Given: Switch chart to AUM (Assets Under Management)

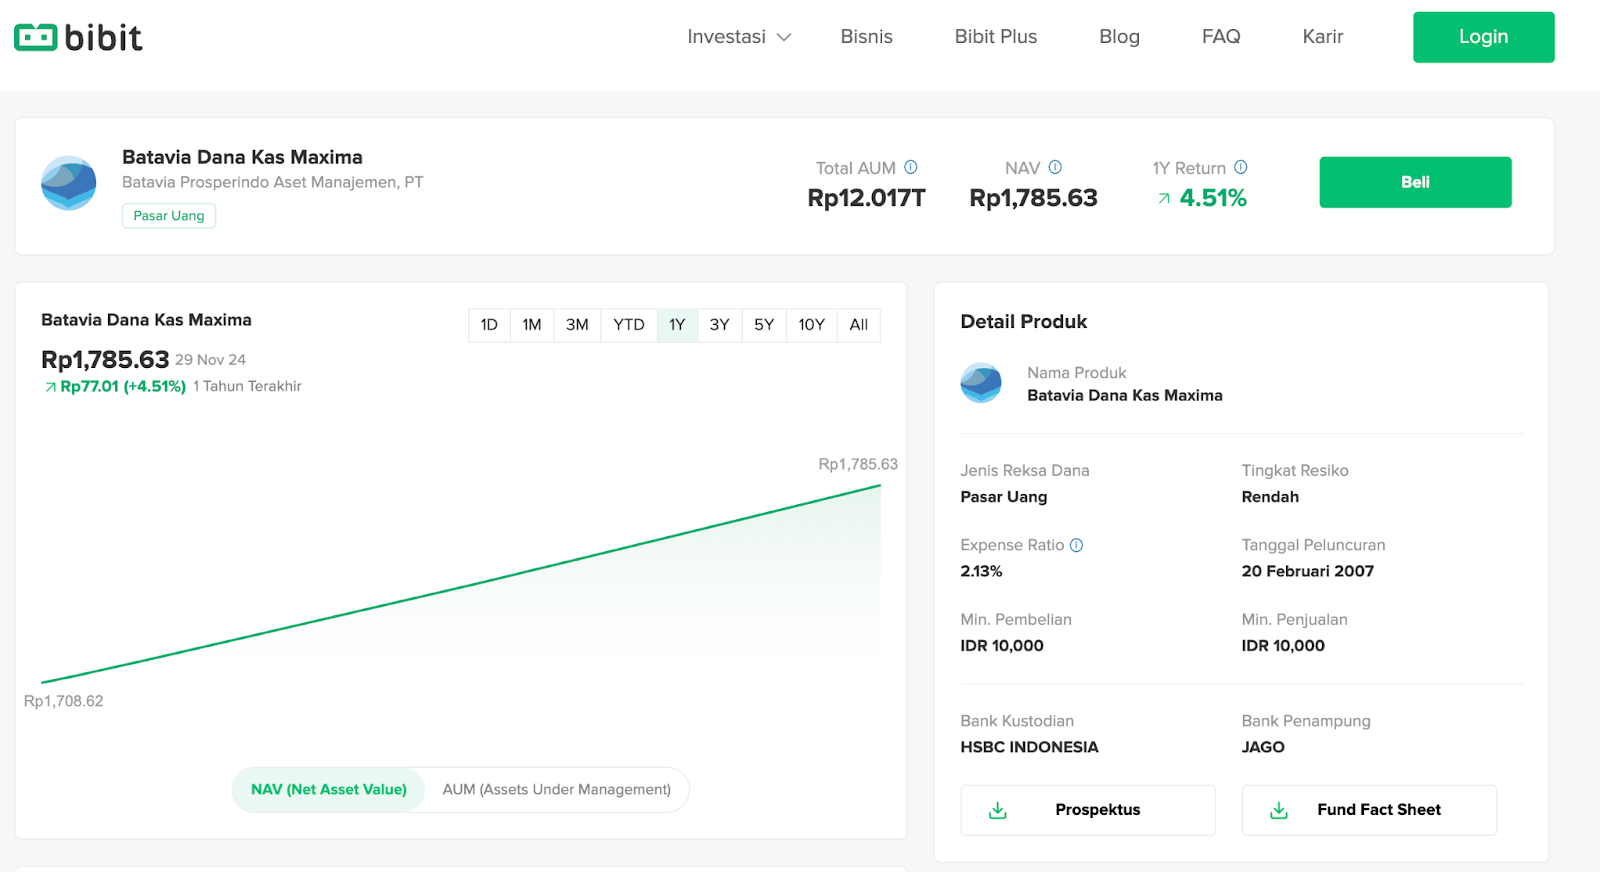Looking at the screenshot, I should (557, 790).
